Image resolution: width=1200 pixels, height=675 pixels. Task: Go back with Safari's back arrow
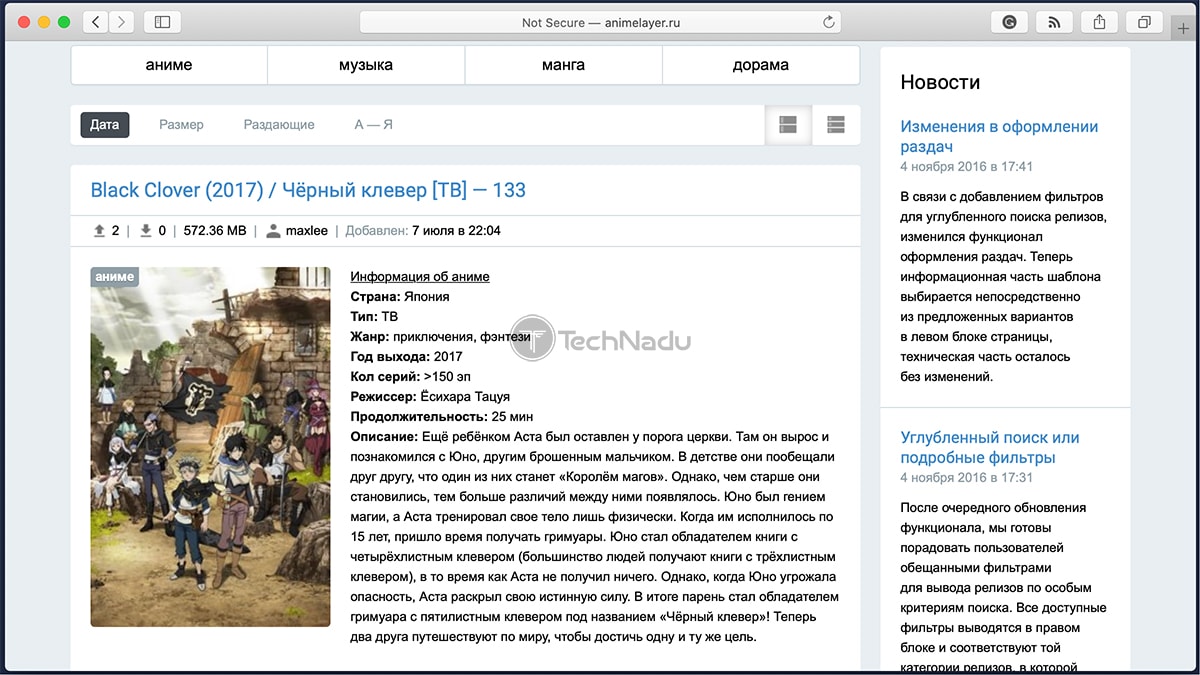click(x=96, y=22)
